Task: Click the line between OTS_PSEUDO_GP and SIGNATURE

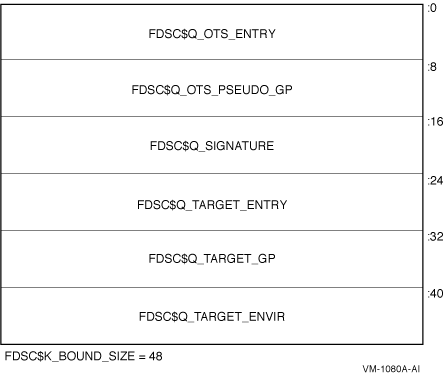Action: (x=212, y=116)
